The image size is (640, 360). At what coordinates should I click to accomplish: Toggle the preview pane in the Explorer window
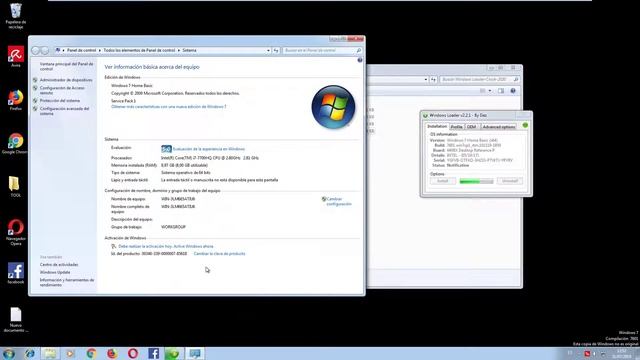(501, 91)
